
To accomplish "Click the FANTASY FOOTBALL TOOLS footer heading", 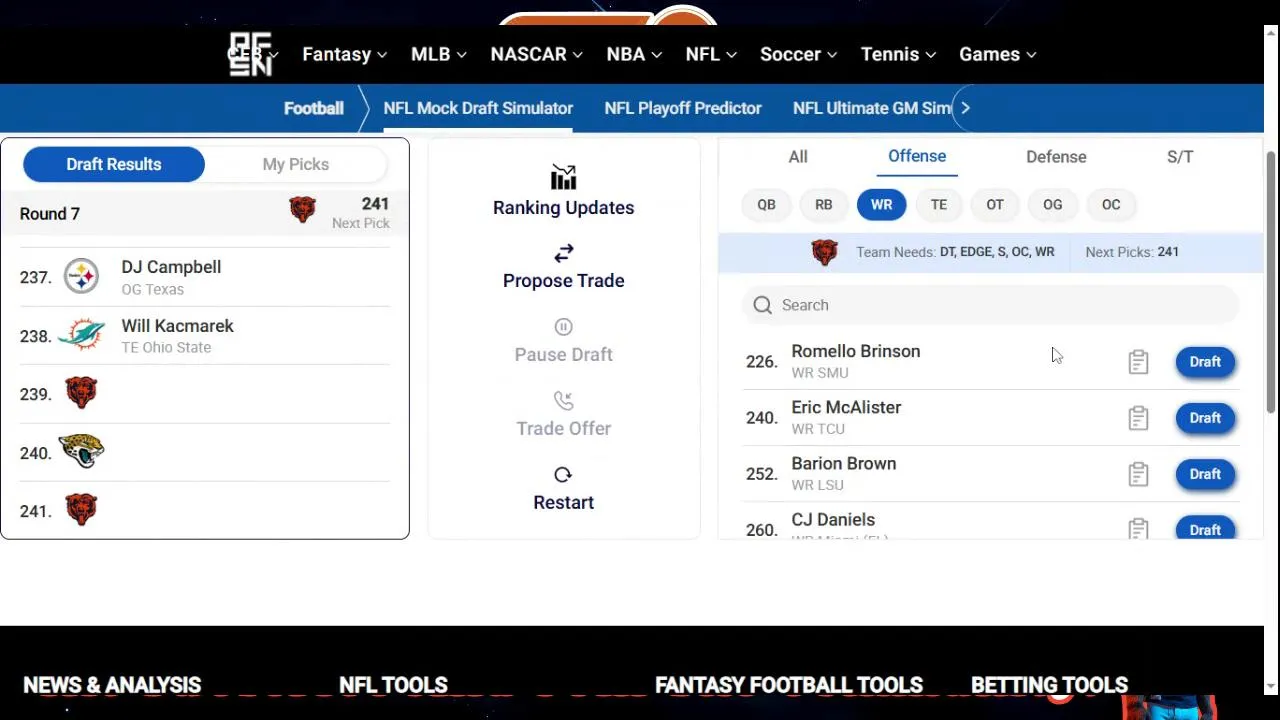I will tap(788, 685).
